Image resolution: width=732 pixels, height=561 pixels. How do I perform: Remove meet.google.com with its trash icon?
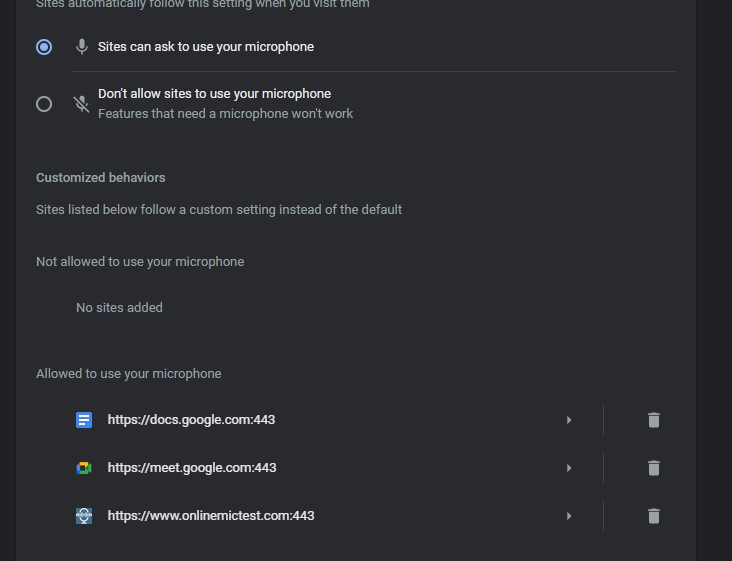click(654, 468)
